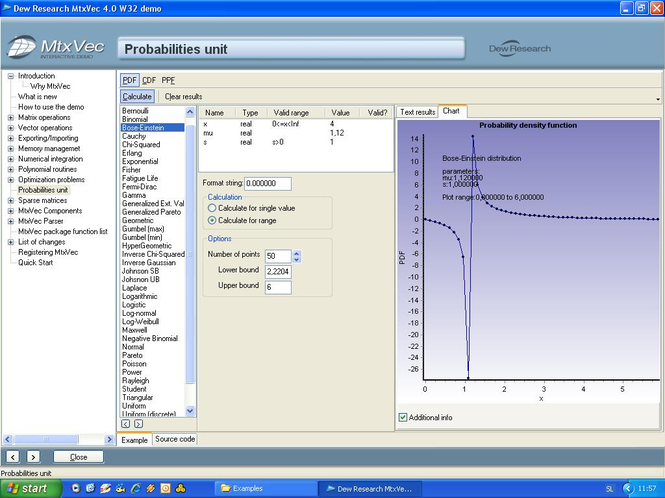
Task: Expand the Sparse matrices node
Action: pyautogui.click(x=11, y=201)
